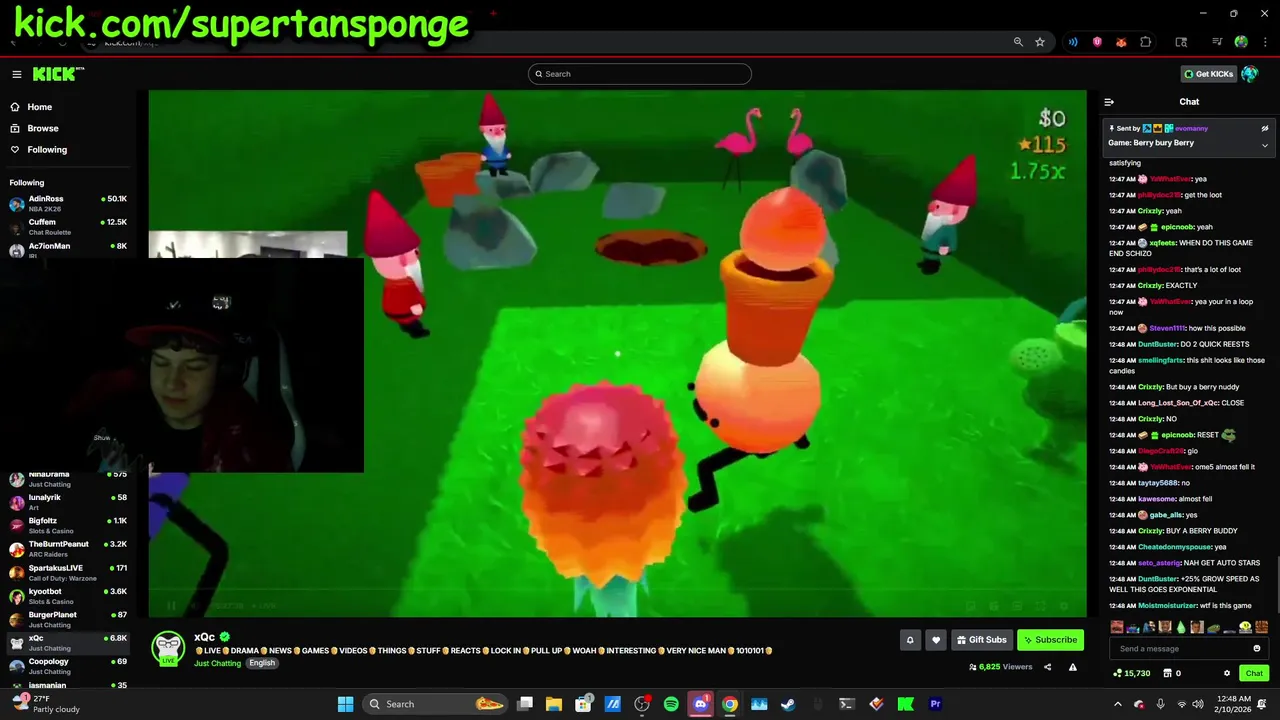Open Discord from the taskbar
The width and height of the screenshot is (1280, 720).
click(x=700, y=704)
